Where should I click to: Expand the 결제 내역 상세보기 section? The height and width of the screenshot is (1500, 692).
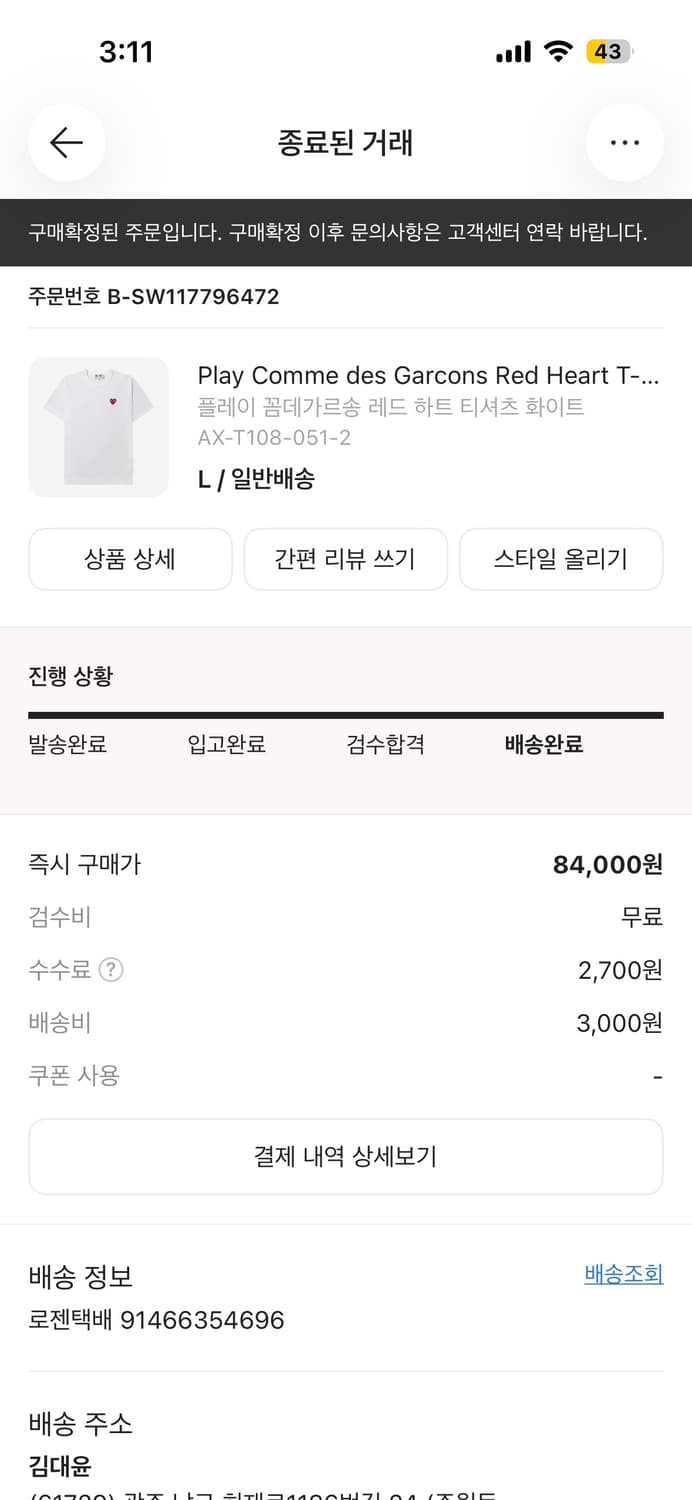tap(346, 1156)
